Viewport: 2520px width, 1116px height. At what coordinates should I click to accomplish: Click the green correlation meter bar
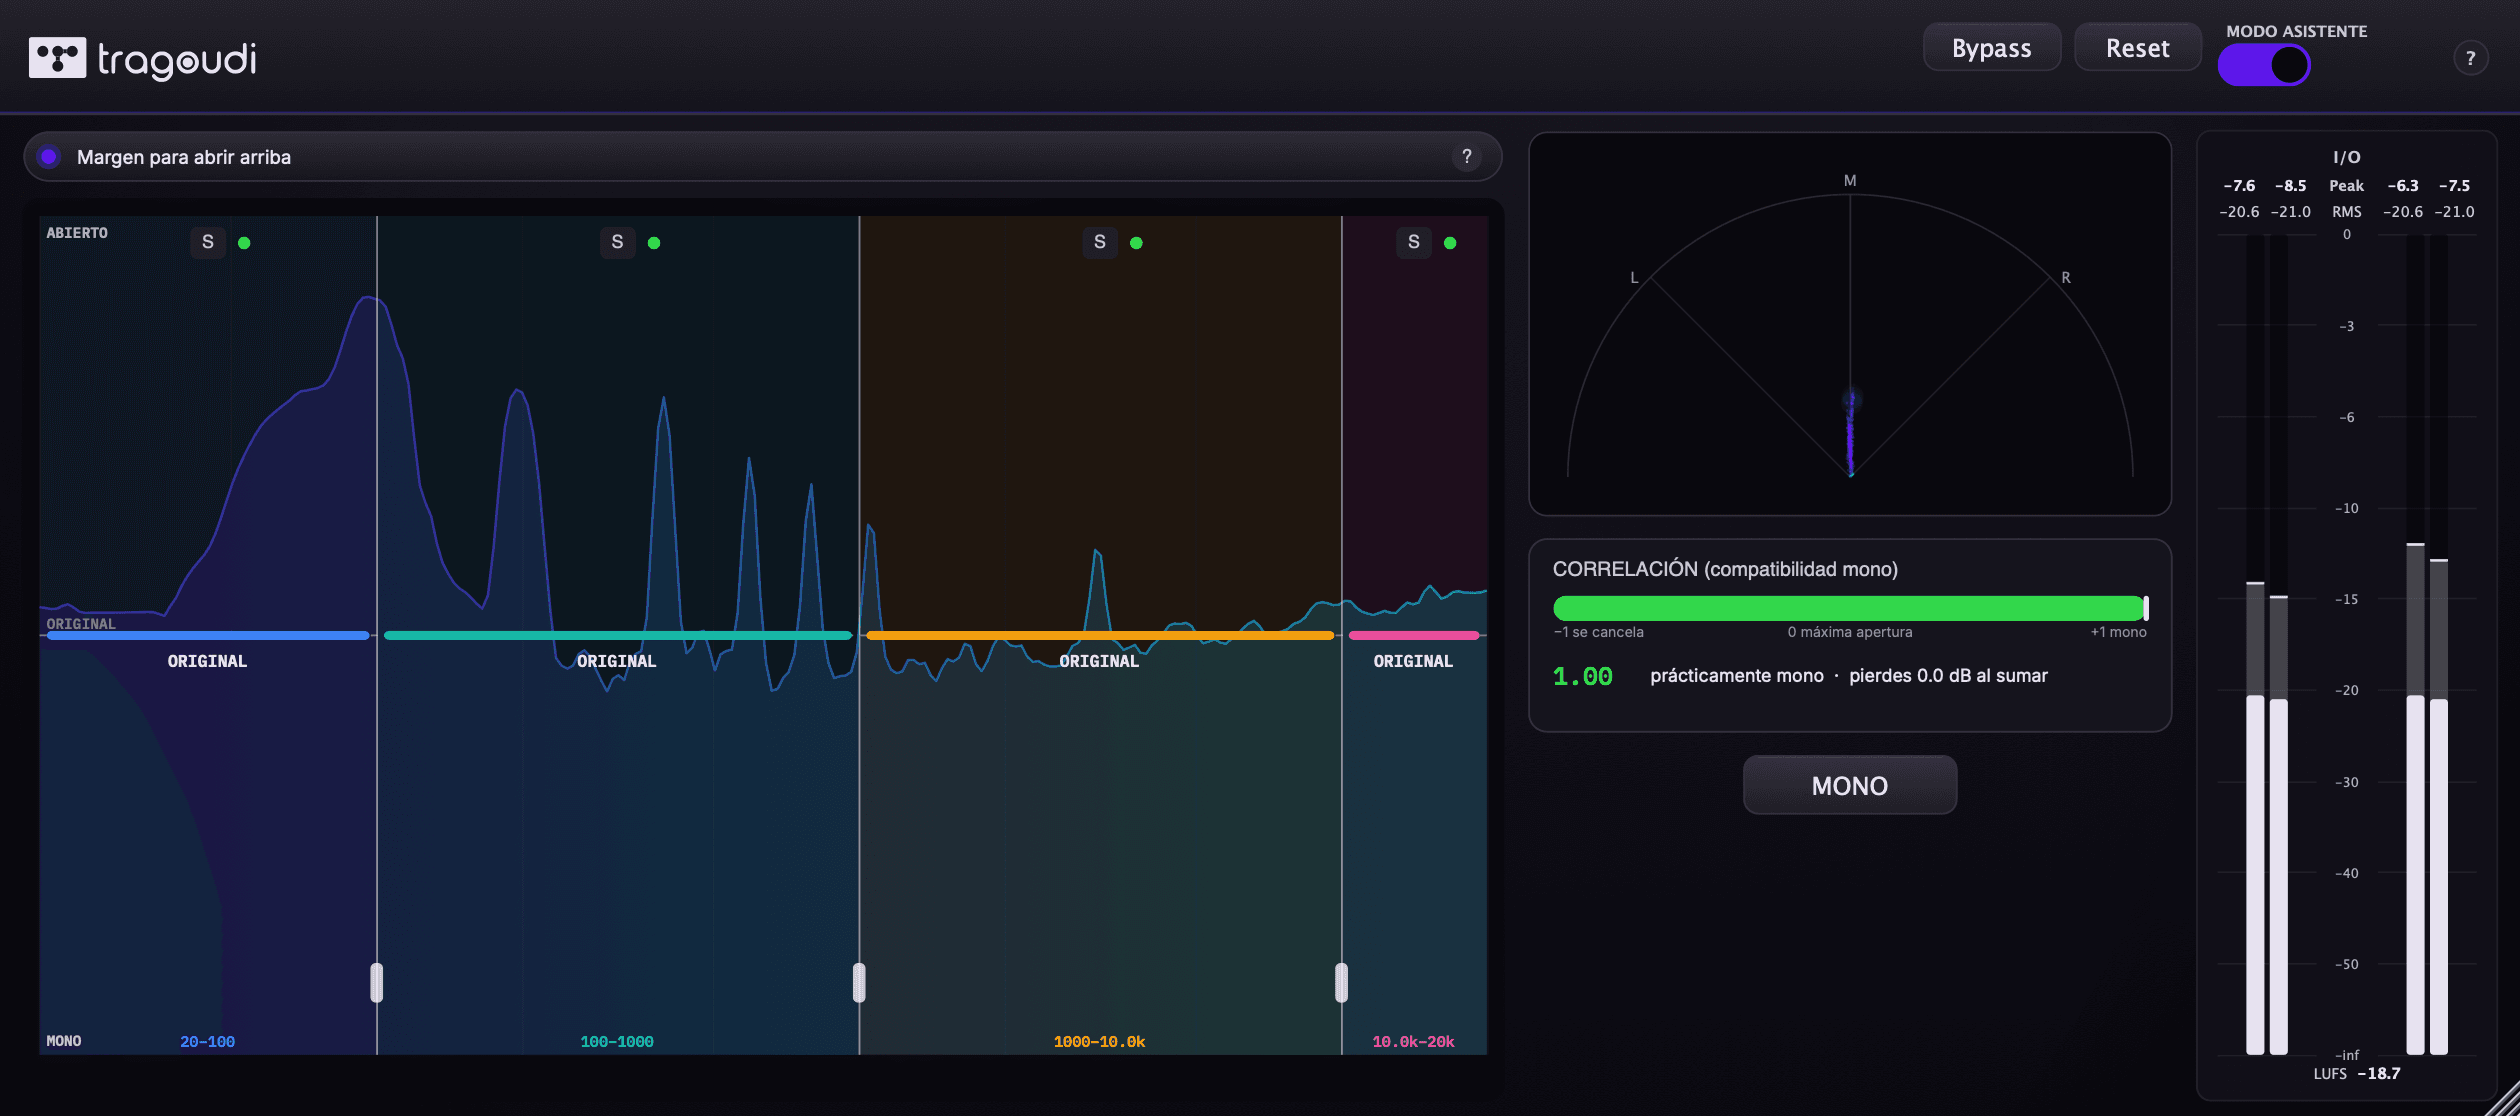pyautogui.click(x=1850, y=608)
